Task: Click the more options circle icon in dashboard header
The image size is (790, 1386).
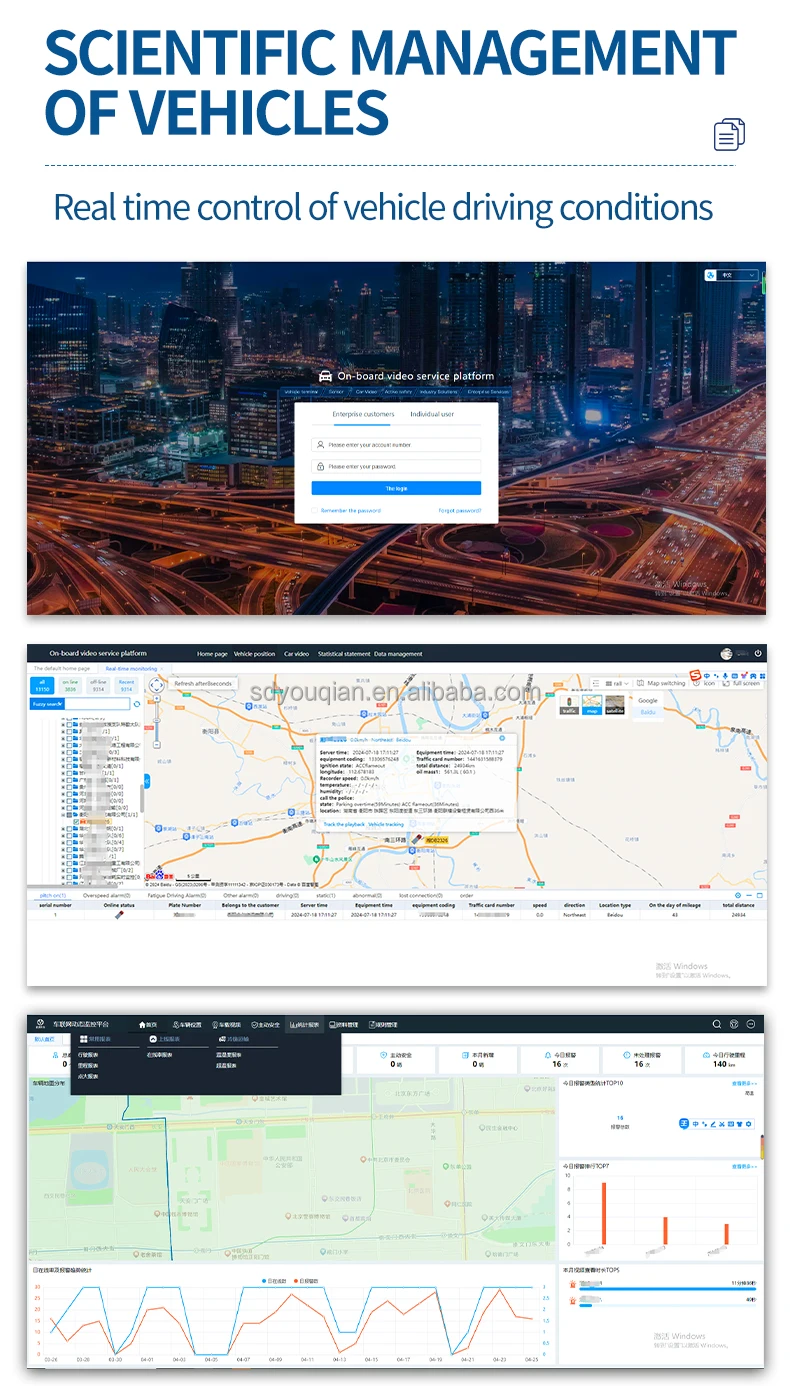Action: tap(751, 1024)
